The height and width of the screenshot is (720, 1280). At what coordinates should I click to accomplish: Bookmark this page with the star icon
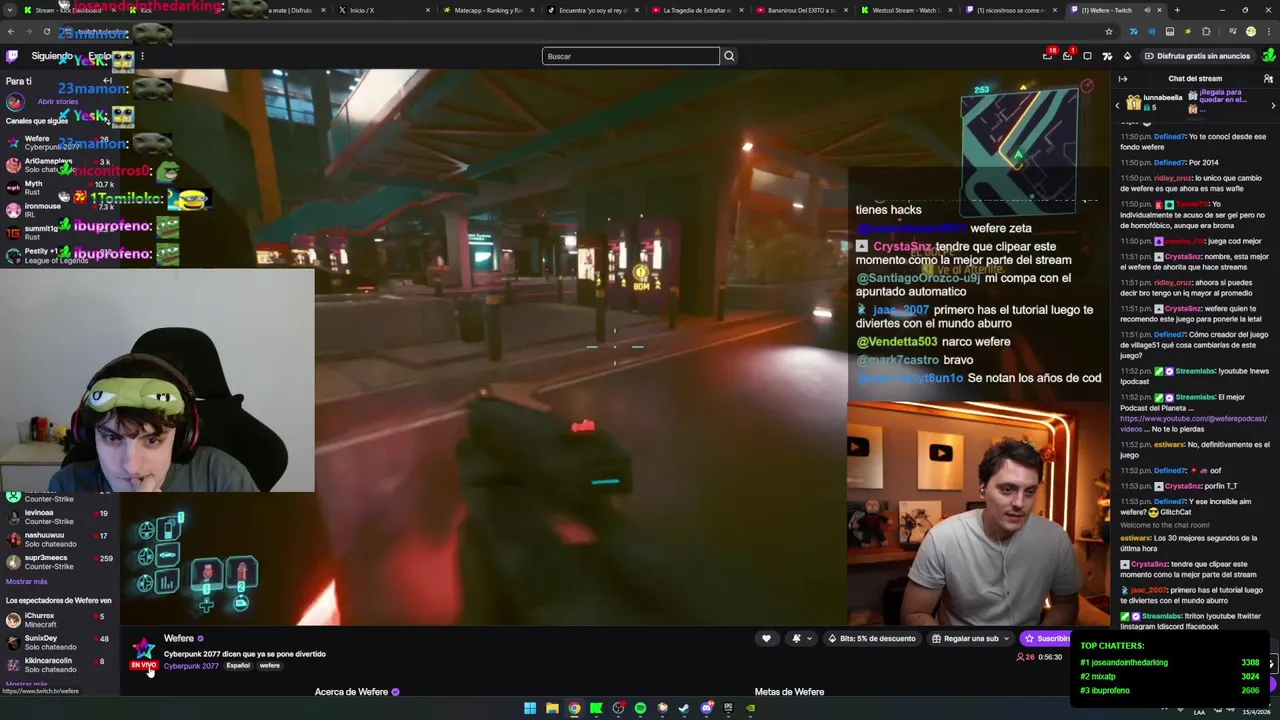pyautogui.click(x=1108, y=32)
